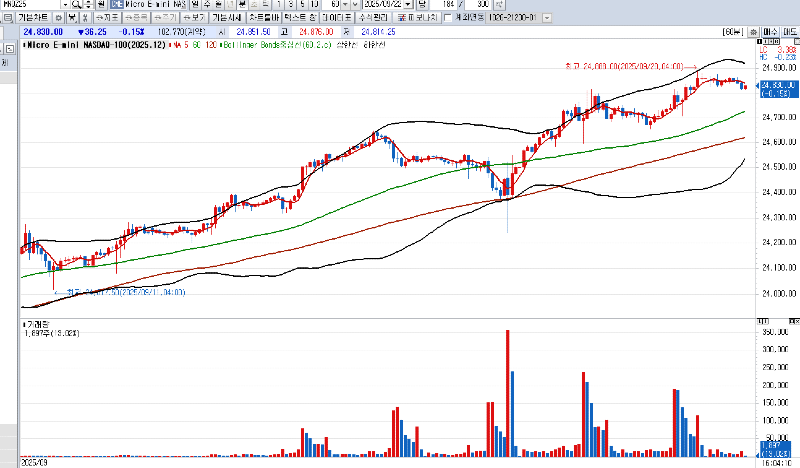This screenshot has height=468, width=800.
Task: Click the 매수 buy button
Action: (770, 33)
